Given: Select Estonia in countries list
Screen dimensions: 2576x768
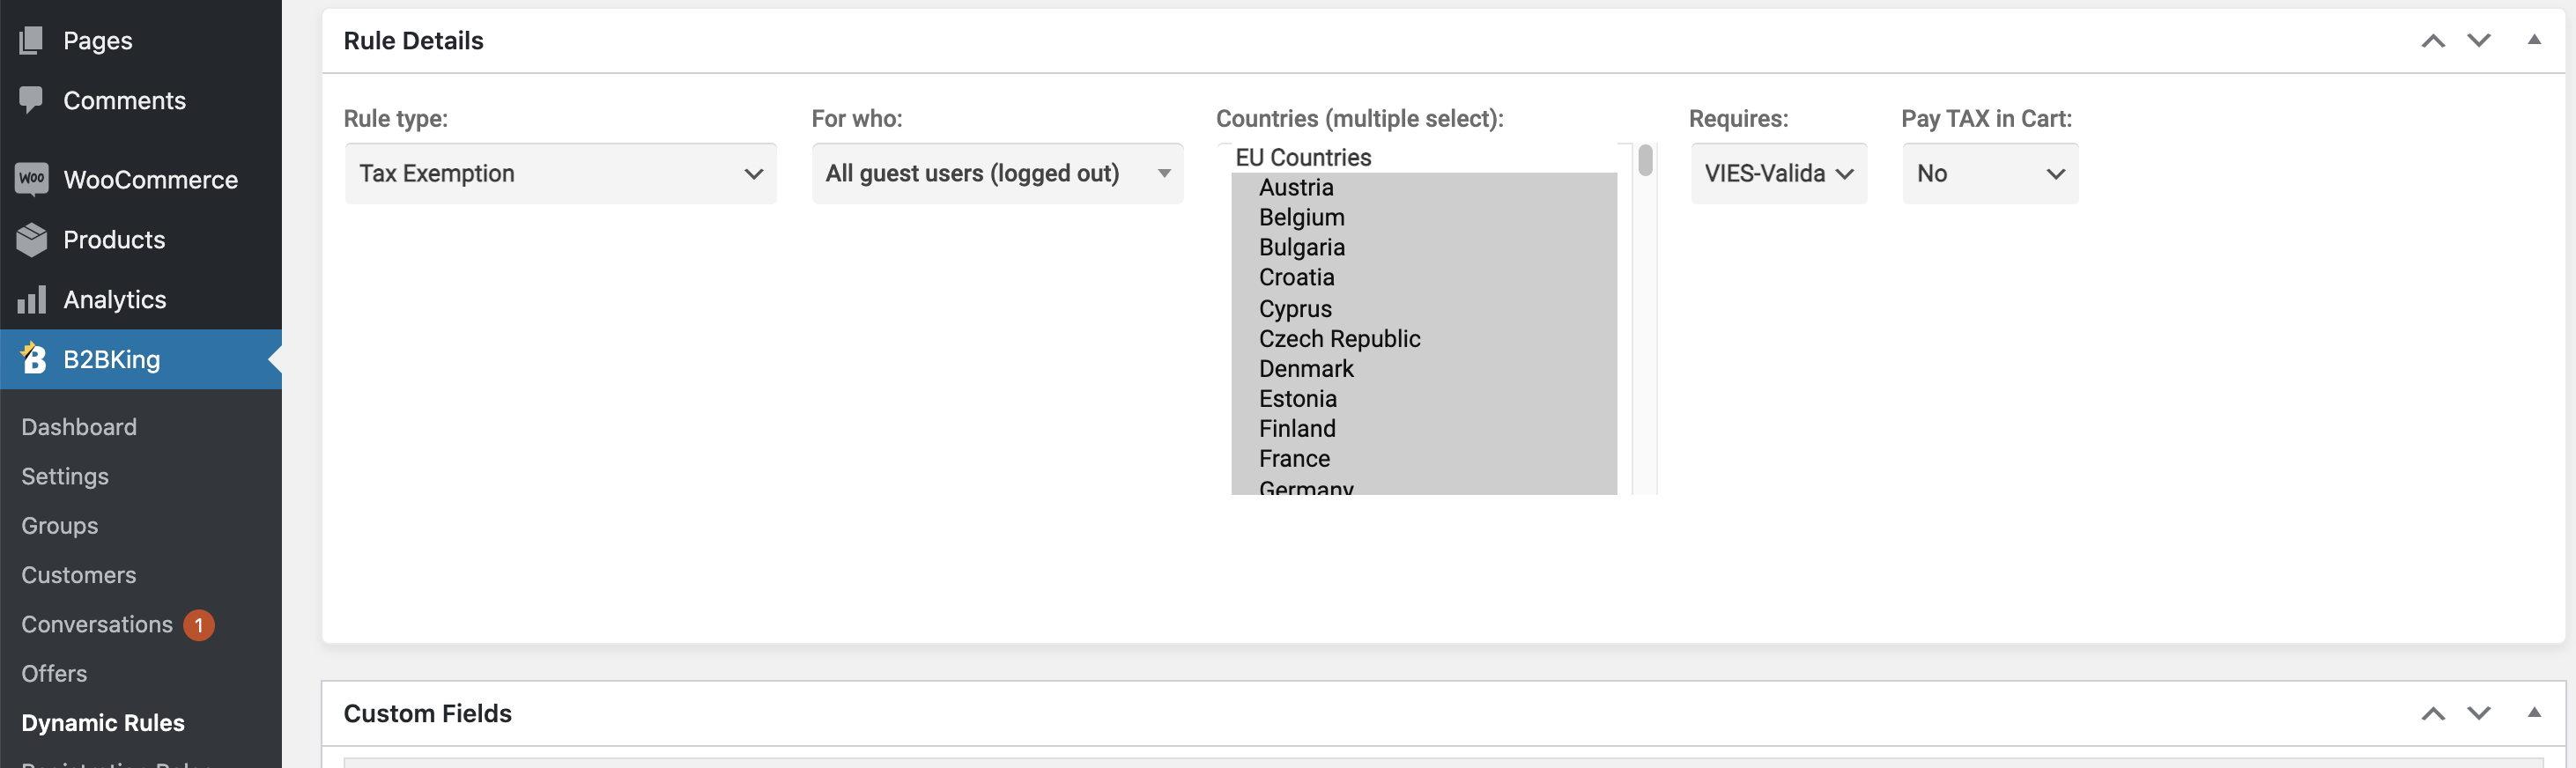Looking at the screenshot, I should [1423, 398].
